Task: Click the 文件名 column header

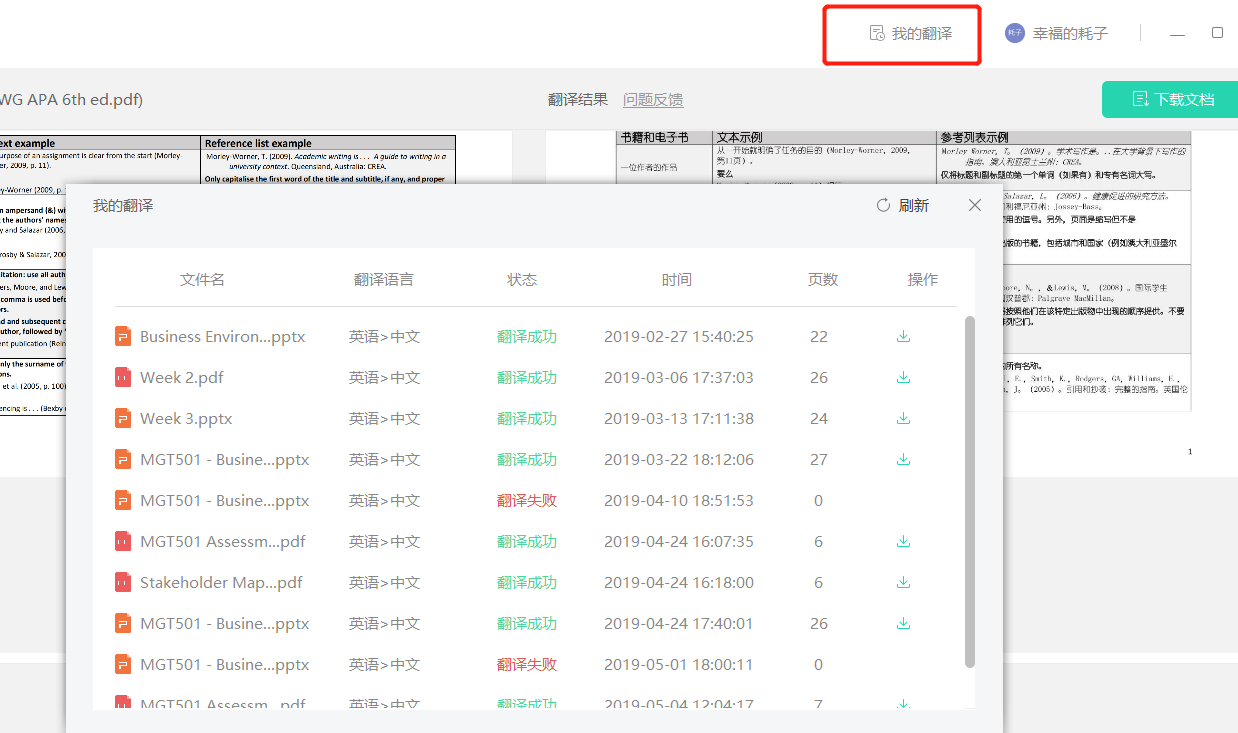Action: click(x=202, y=279)
